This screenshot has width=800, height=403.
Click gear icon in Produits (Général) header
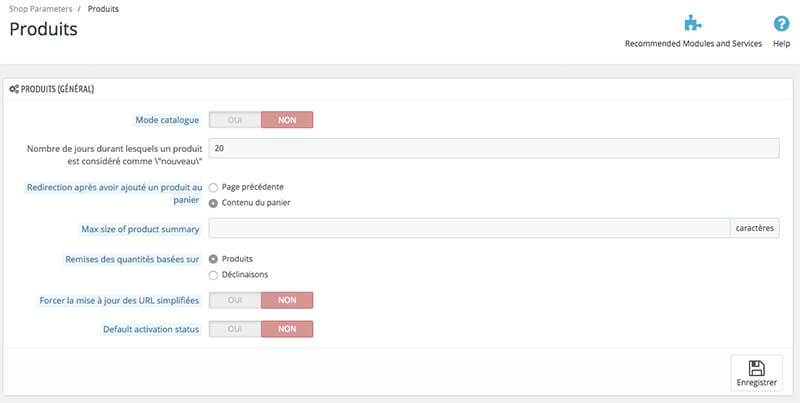pyautogui.click(x=13, y=89)
